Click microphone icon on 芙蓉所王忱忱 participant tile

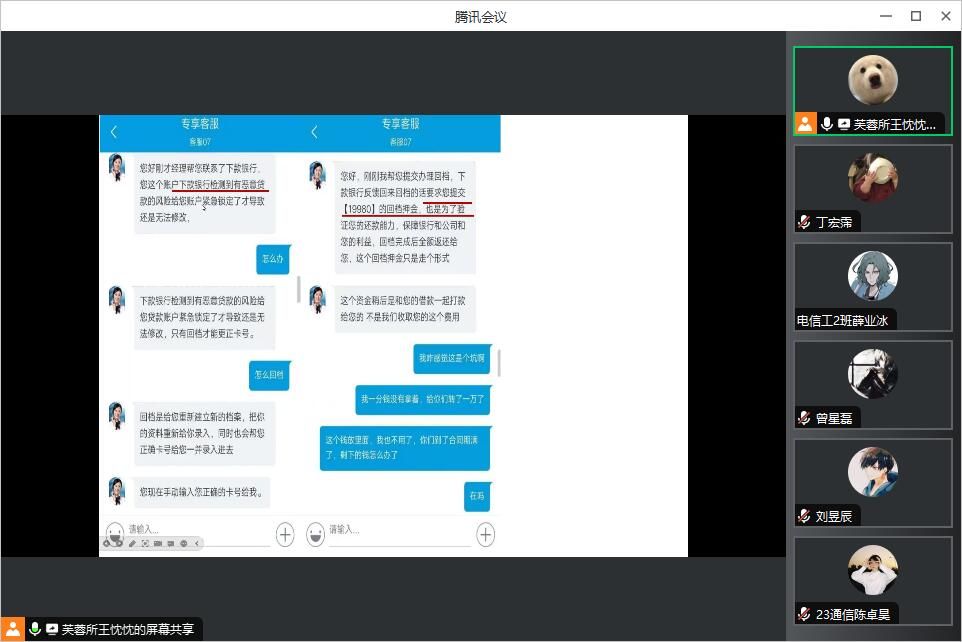pyautogui.click(x=826, y=124)
